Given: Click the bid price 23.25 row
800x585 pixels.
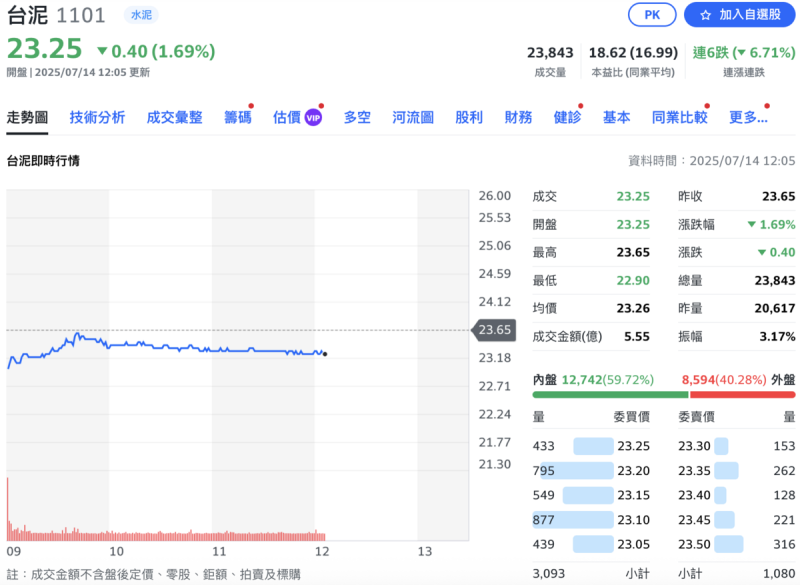Looking at the screenshot, I should coord(591,446).
